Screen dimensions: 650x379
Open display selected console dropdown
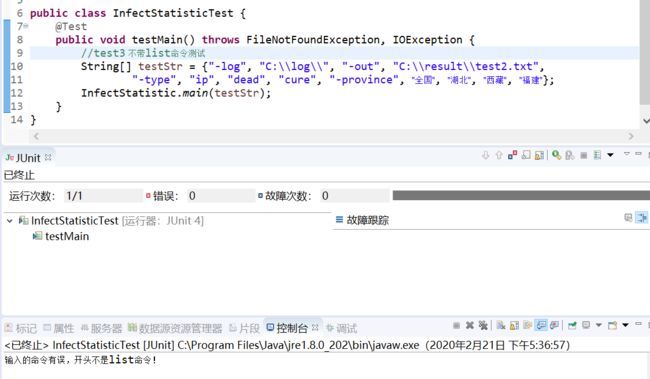pos(599,325)
